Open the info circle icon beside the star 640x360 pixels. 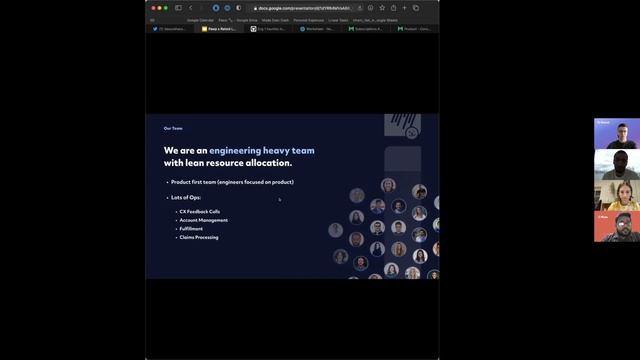[370, 8]
